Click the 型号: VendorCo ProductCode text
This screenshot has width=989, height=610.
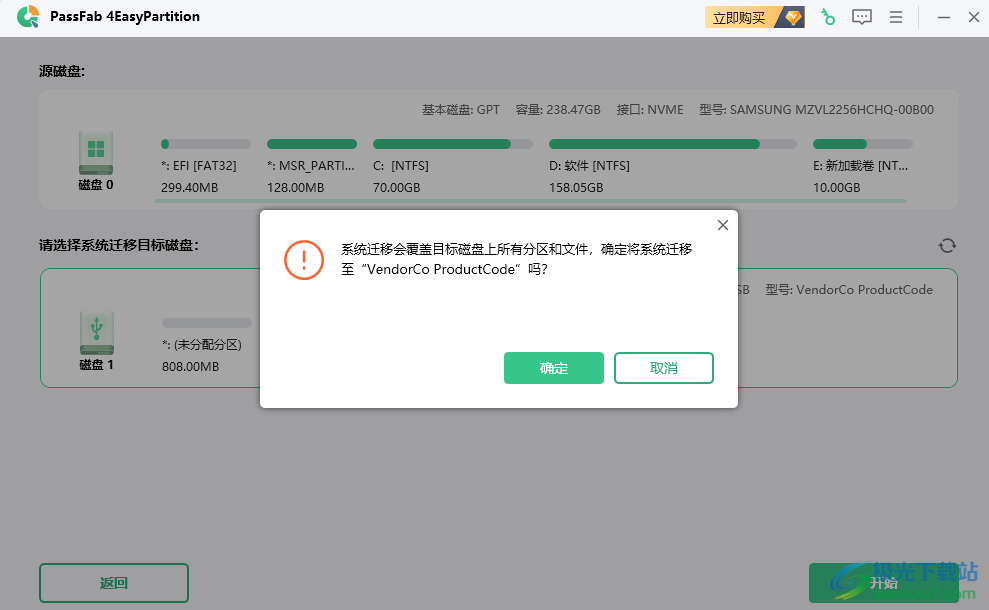(849, 290)
